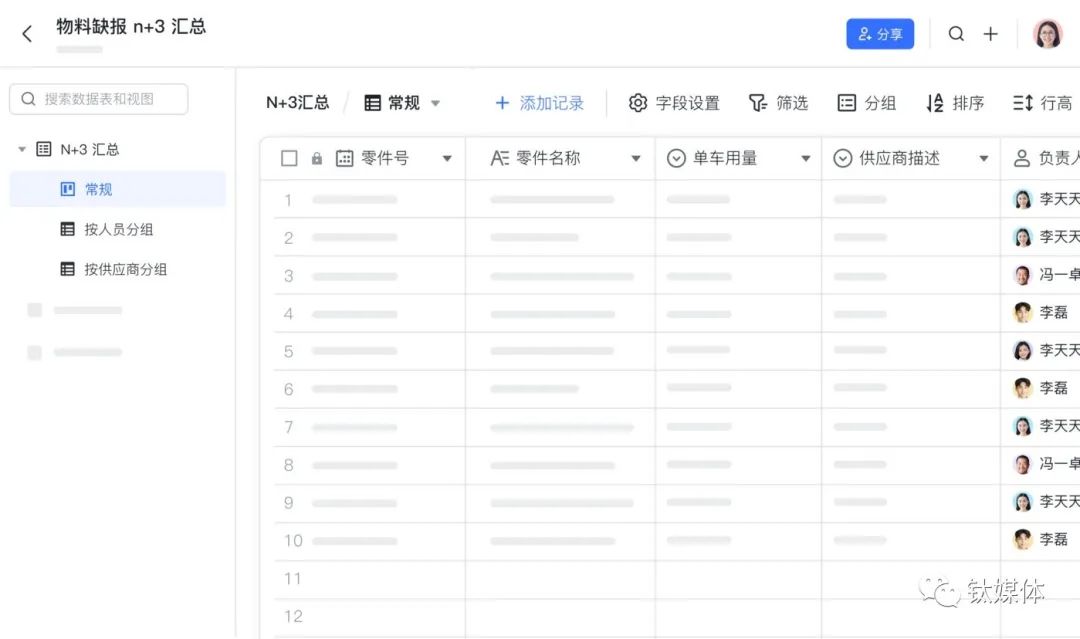Click the 李磊 owner in row 10
The width and height of the screenshot is (1080, 639).
coord(1041,539)
